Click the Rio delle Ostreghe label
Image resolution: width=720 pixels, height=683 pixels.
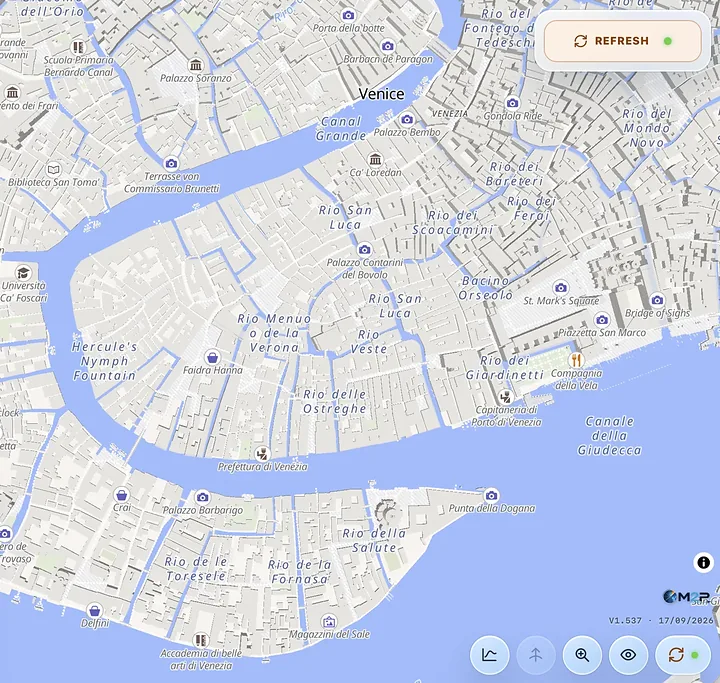335,401
